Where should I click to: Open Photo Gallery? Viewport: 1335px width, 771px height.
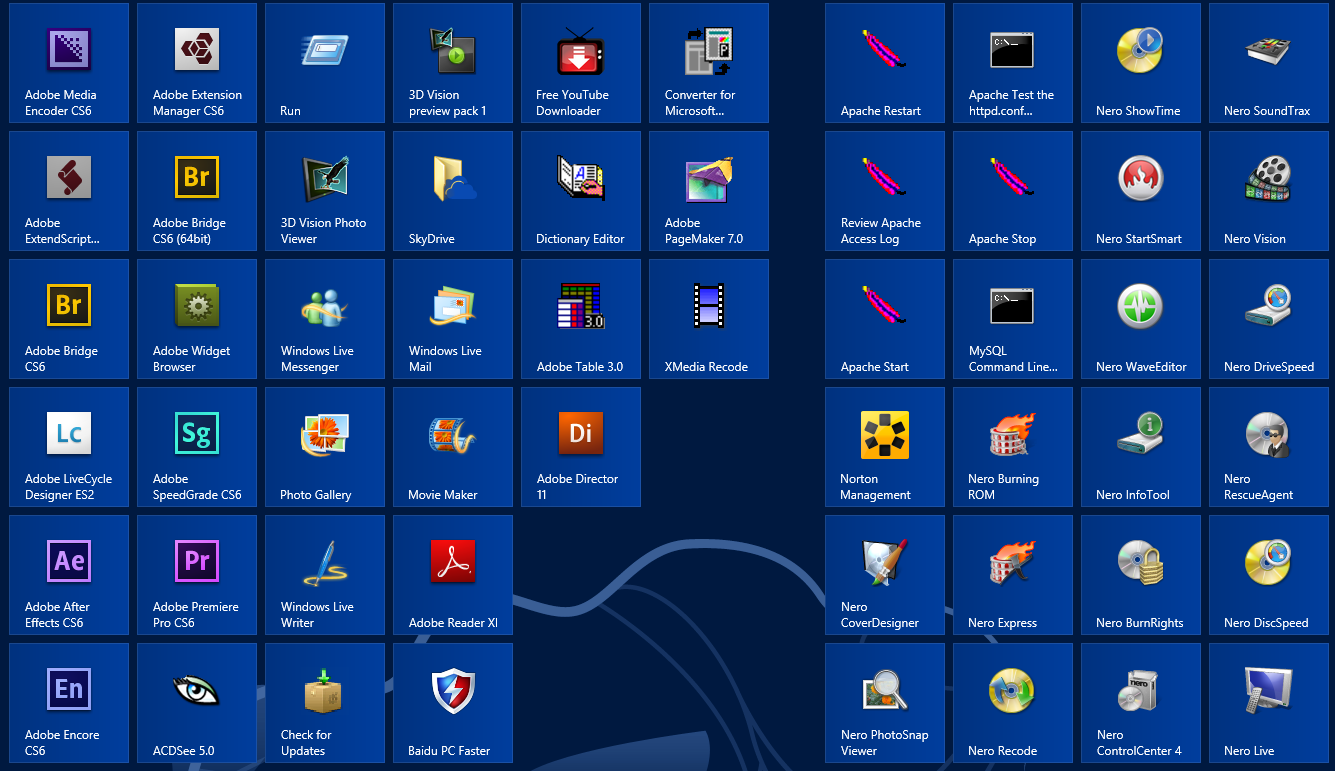[x=325, y=447]
